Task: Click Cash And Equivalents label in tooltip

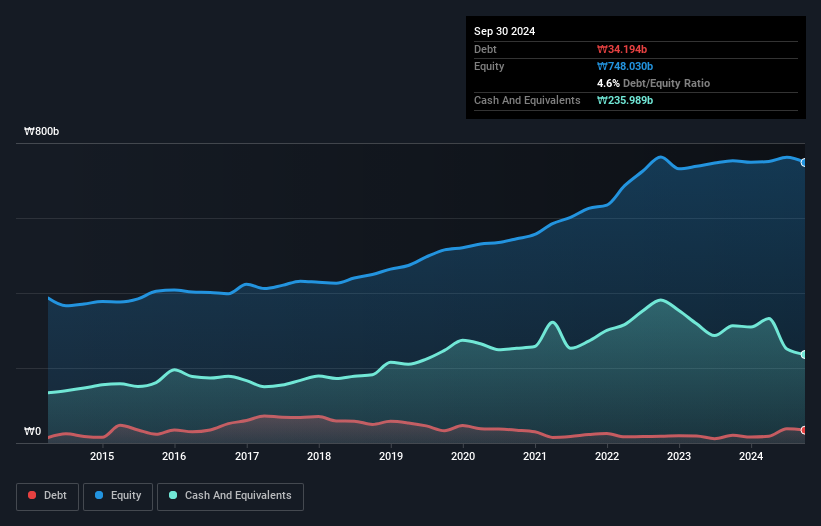Action: click(527, 100)
